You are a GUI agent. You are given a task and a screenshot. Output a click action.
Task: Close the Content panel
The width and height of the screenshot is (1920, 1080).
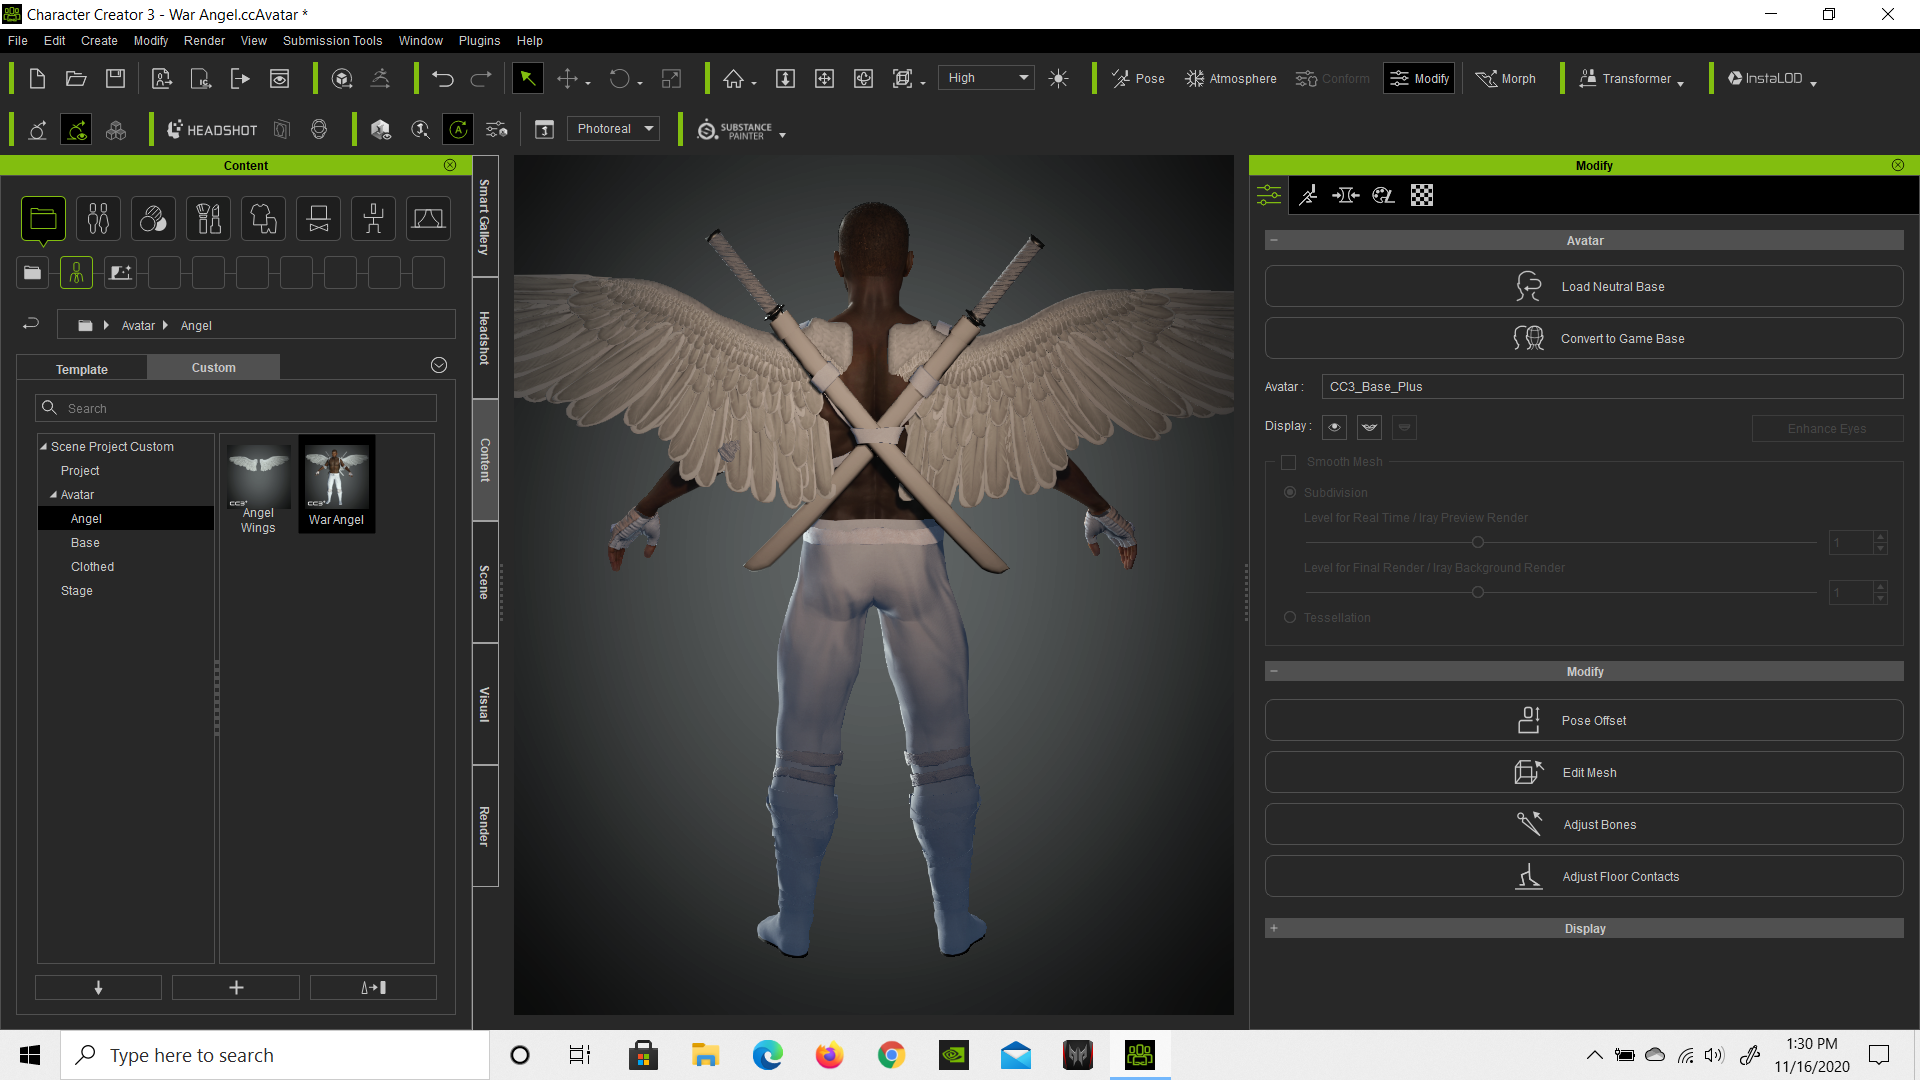[450, 165]
